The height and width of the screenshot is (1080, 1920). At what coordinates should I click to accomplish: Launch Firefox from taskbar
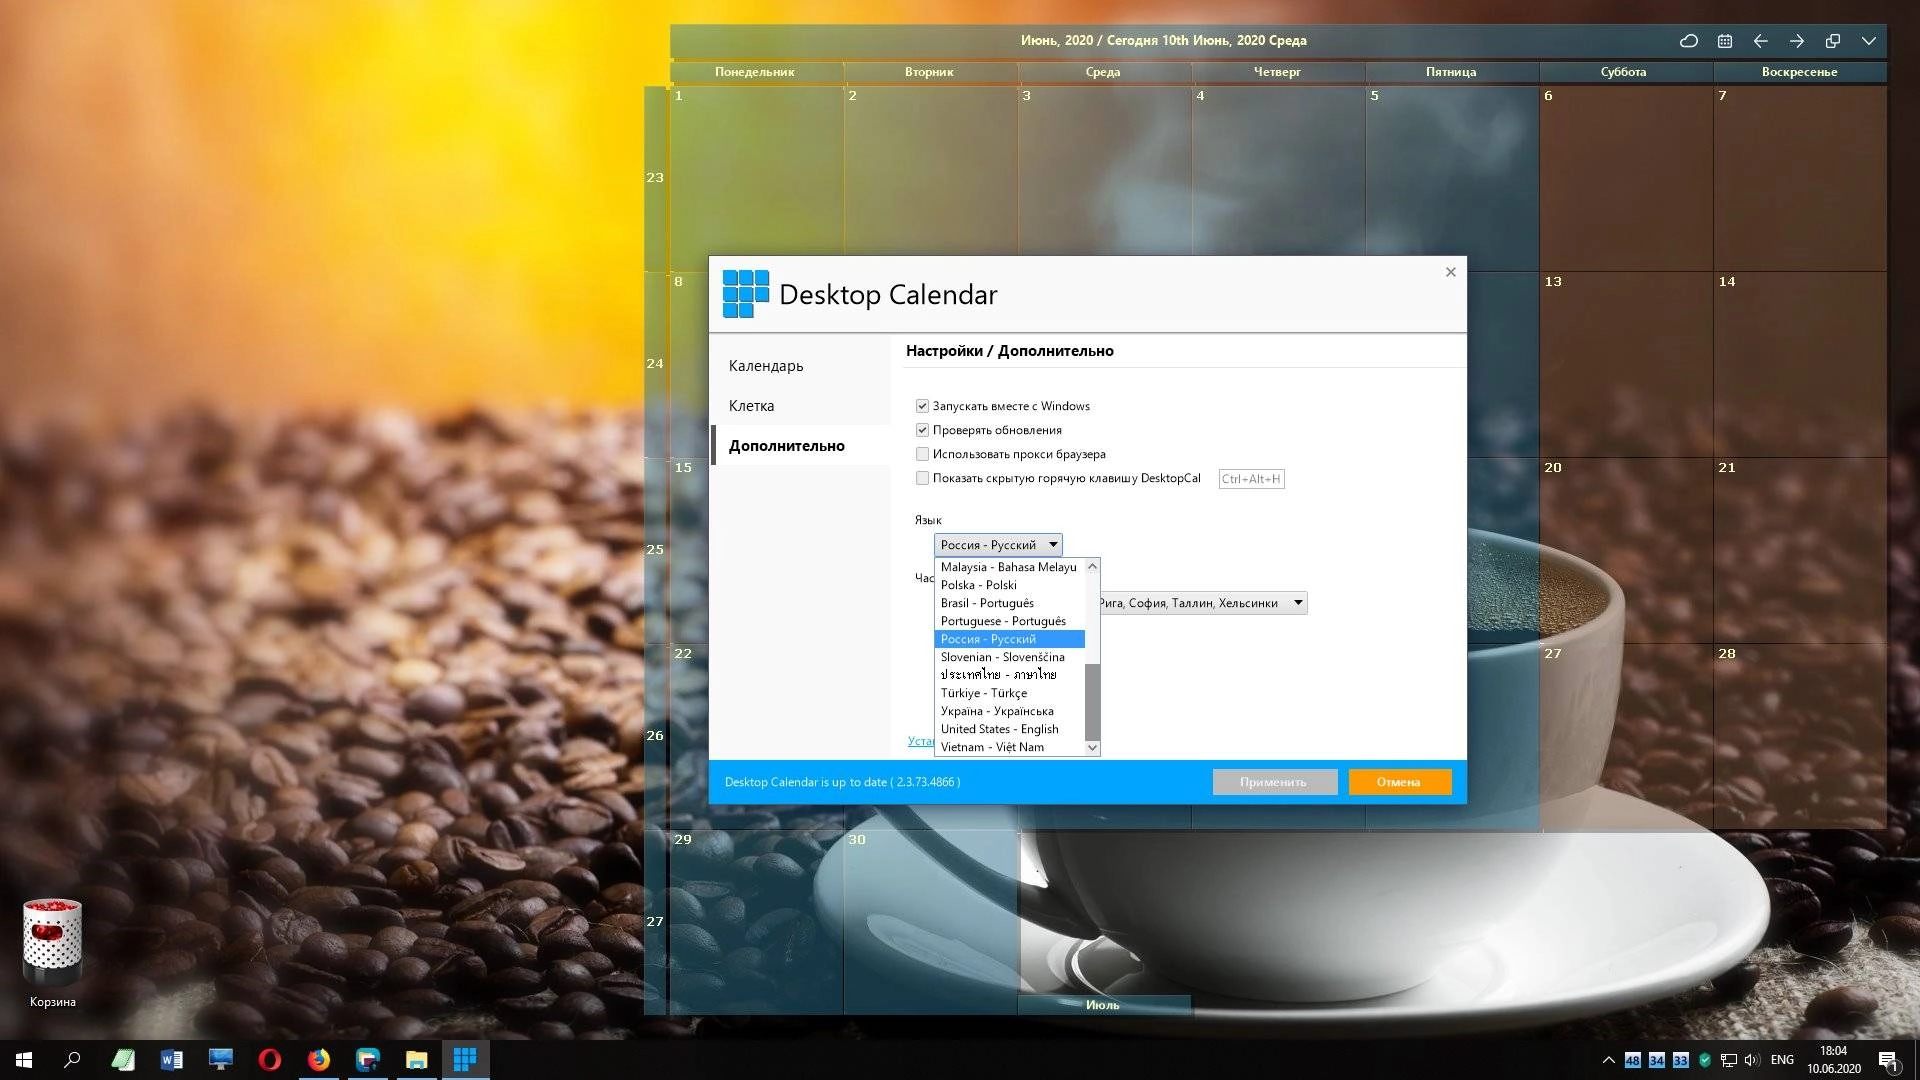(x=319, y=1060)
